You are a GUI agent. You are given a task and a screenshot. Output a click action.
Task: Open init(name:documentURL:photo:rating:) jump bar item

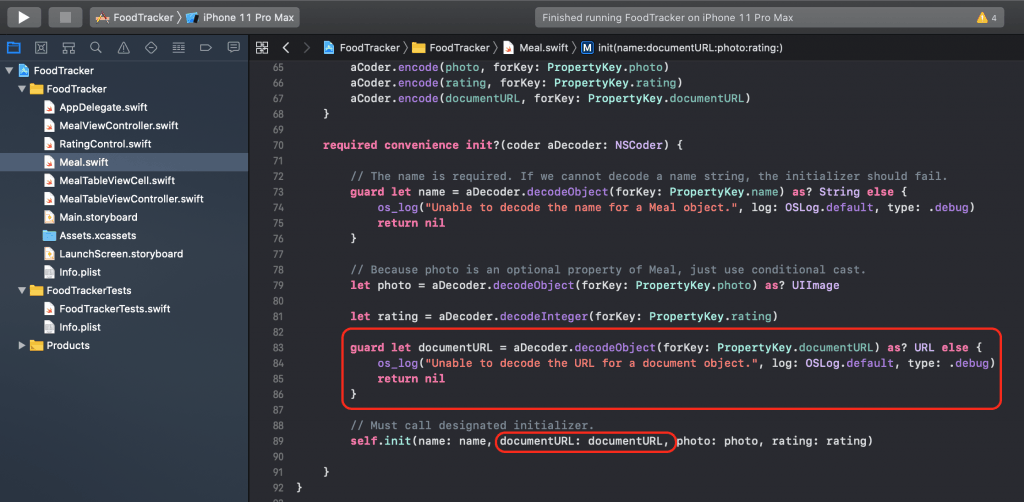[682, 48]
